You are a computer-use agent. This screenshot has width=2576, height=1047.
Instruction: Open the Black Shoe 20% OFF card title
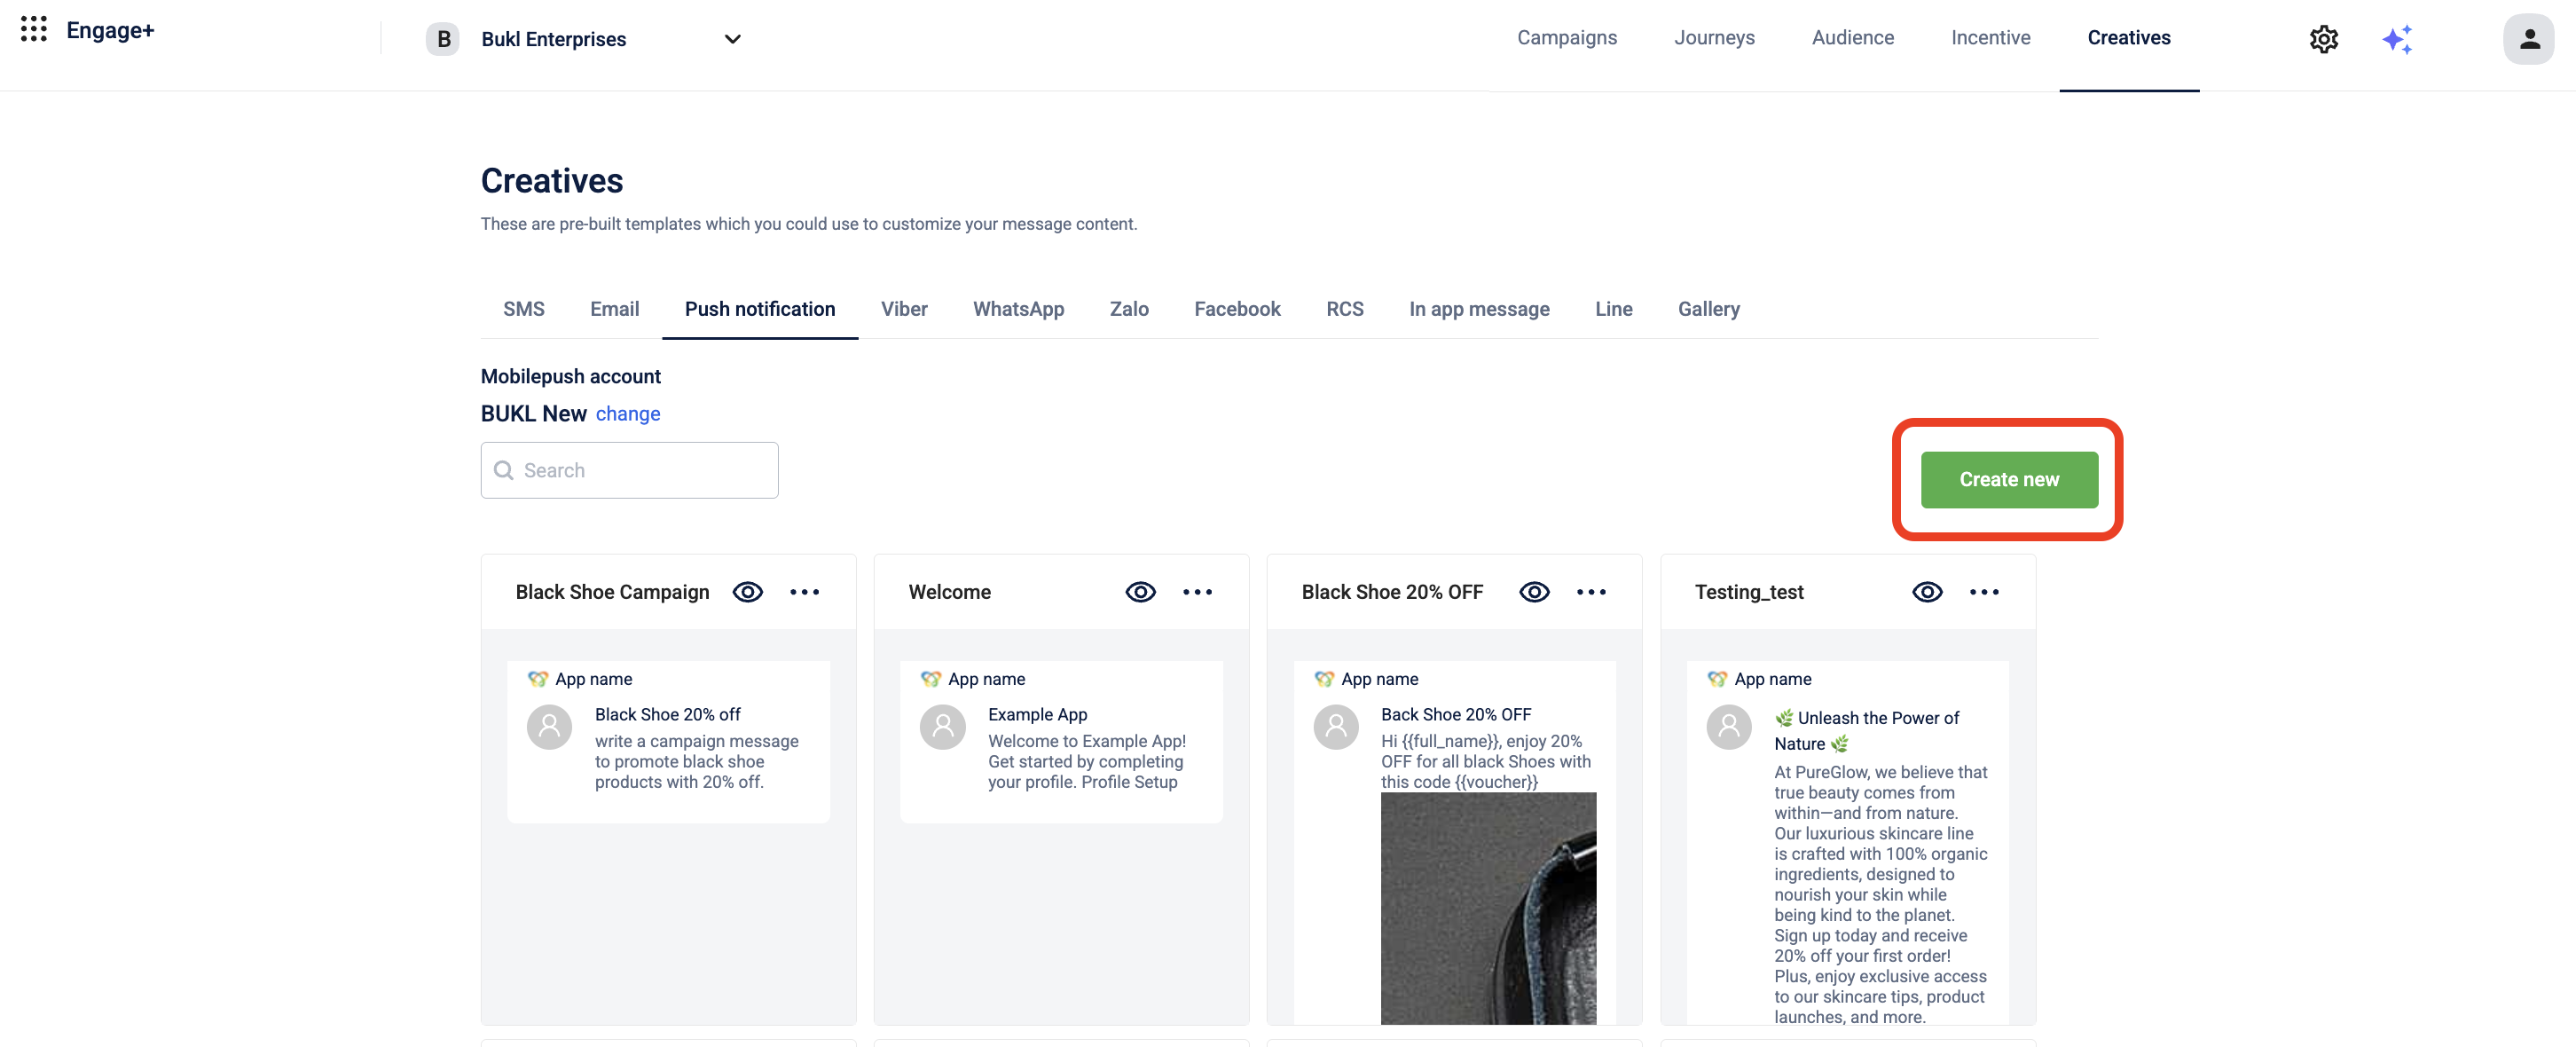click(1392, 592)
